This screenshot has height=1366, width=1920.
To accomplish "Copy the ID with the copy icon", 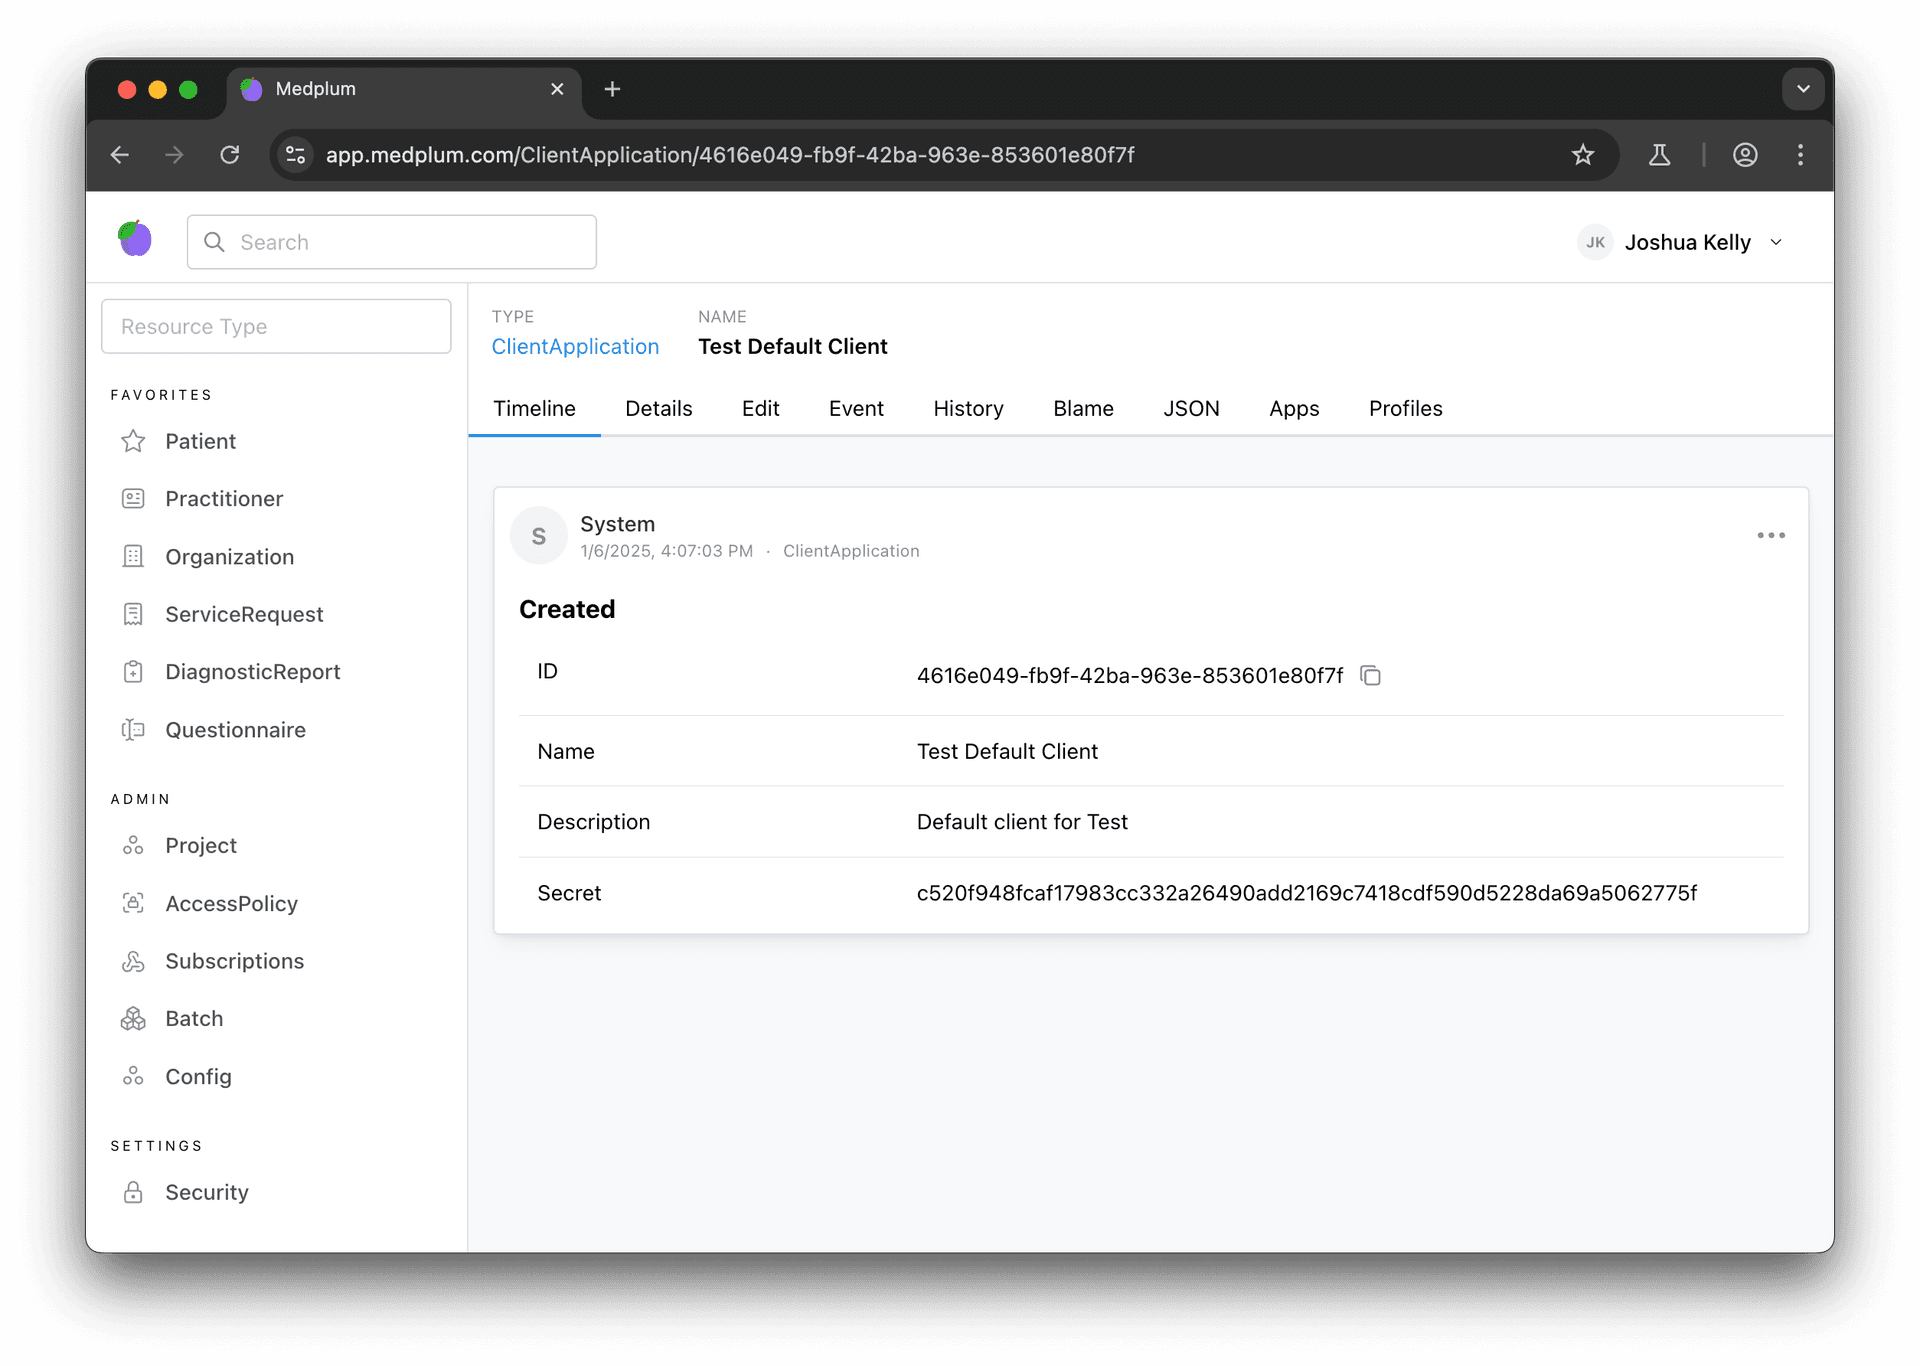I will point(1370,676).
